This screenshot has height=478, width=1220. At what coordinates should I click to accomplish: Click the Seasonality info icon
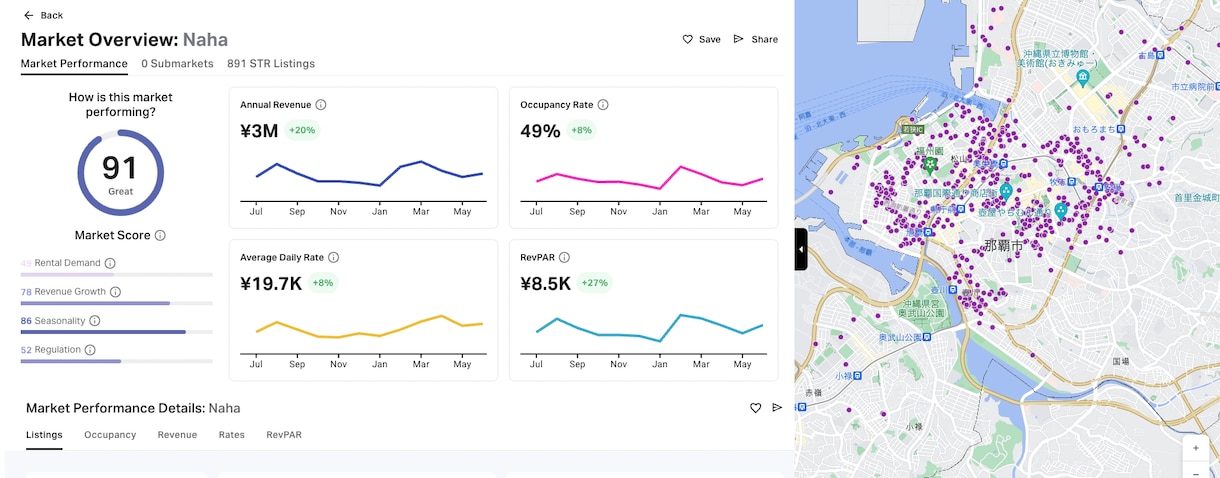(95, 321)
